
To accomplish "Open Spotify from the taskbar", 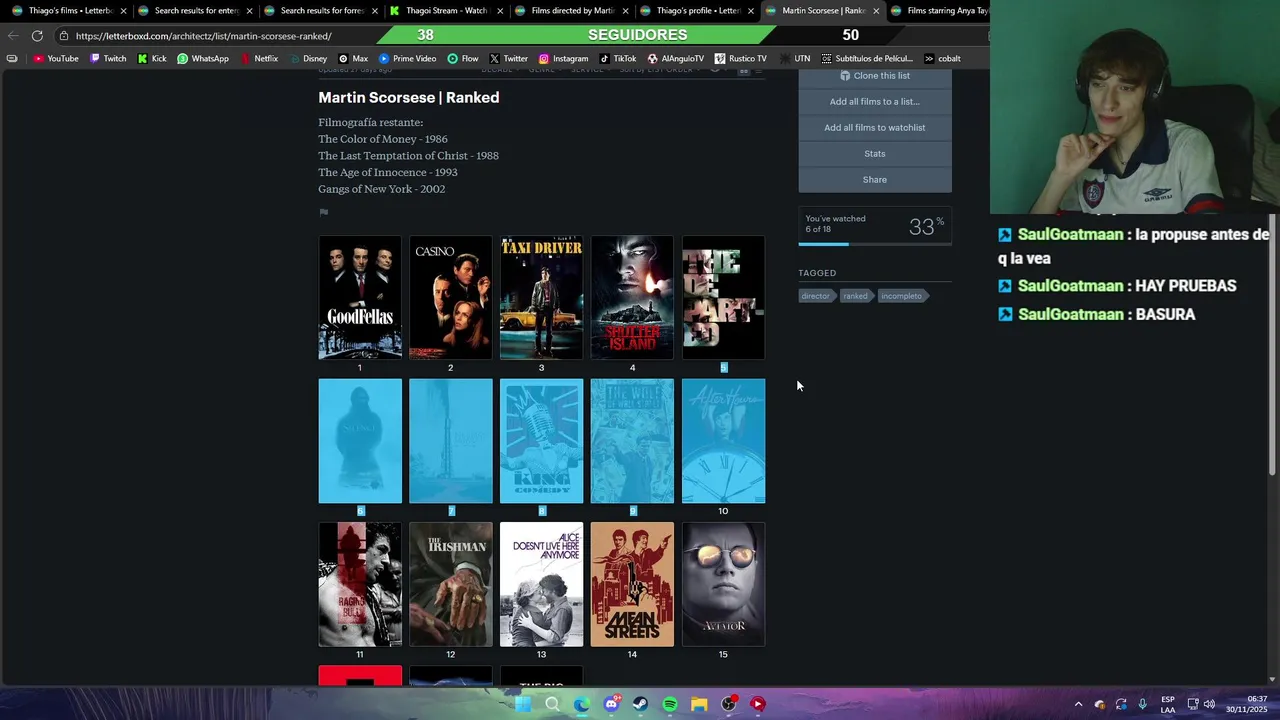I will pyautogui.click(x=670, y=704).
